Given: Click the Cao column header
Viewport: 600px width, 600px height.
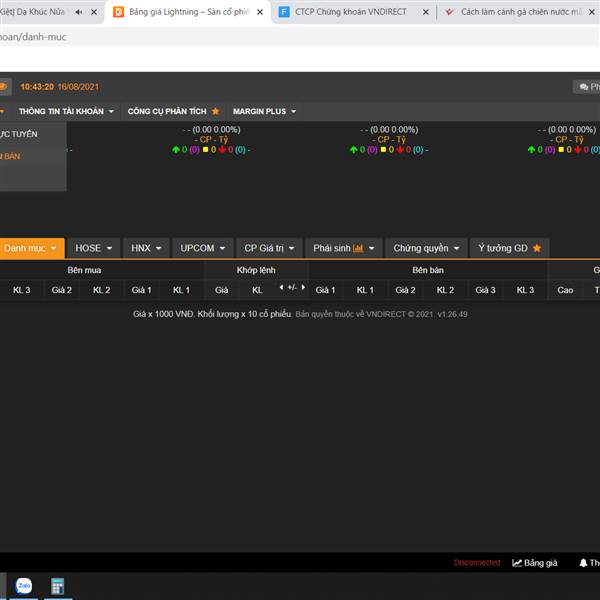Looking at the screenshot, I should pos(565,290).
